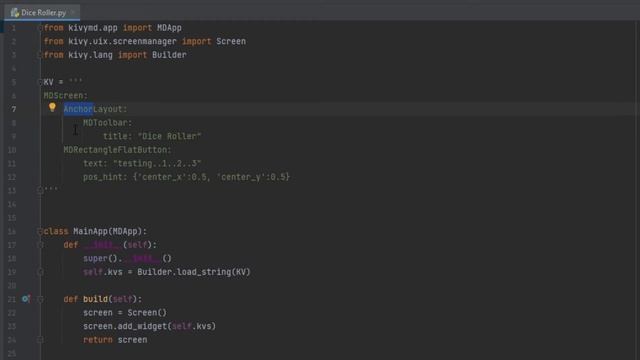Collapse the imports fold marker at line 1
640x360 pixels.
coord(40,28)
